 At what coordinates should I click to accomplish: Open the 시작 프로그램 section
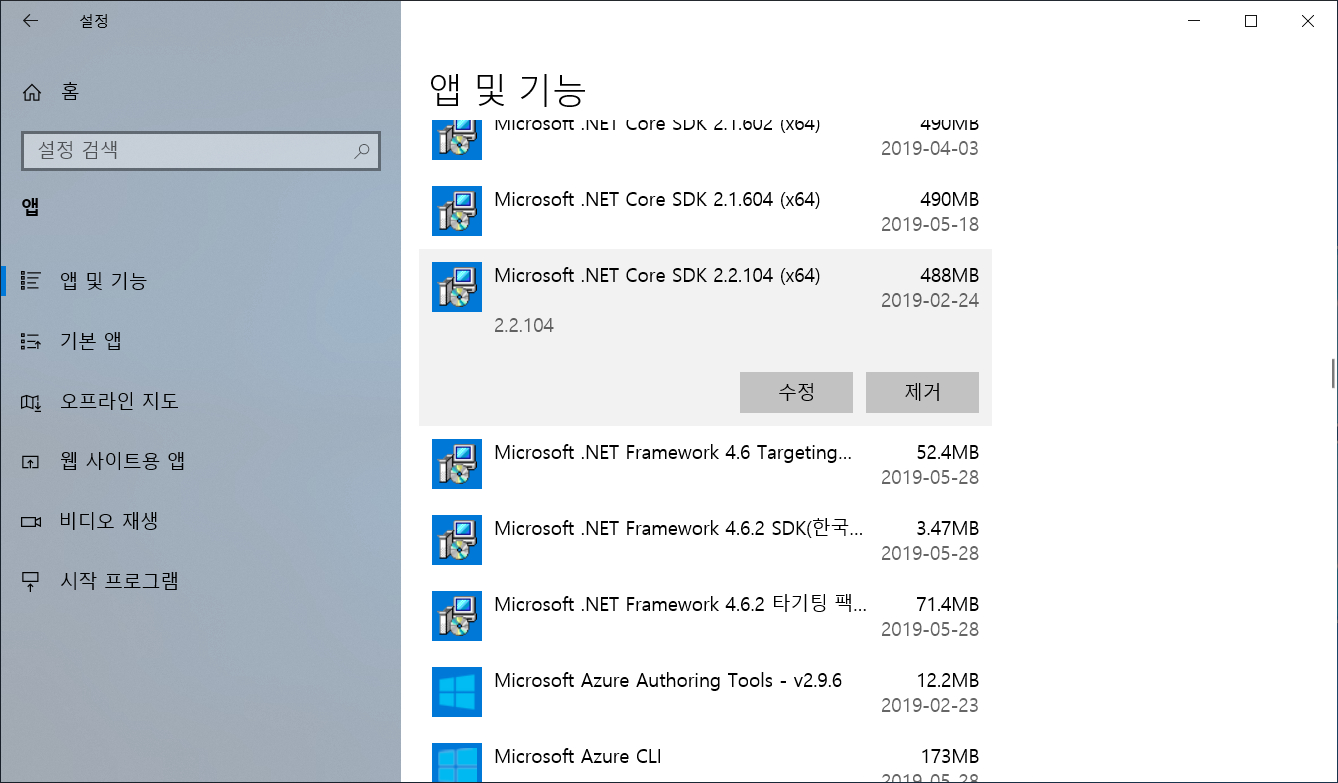(200, 581)
